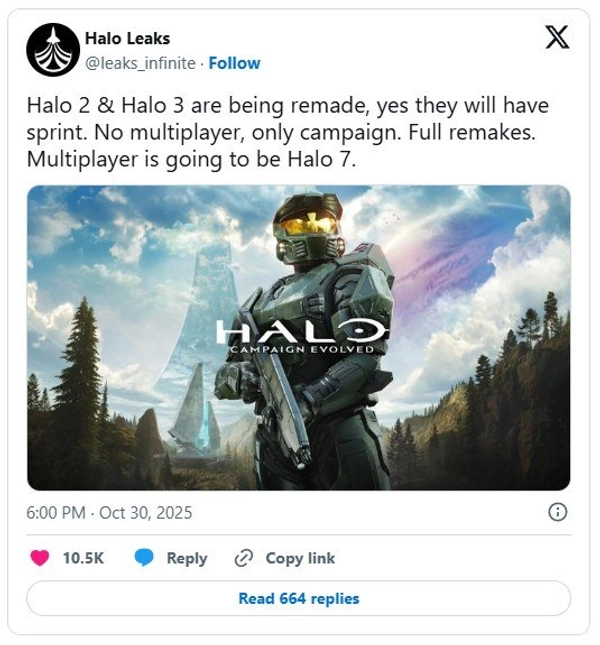
Task: Open the tweet info circle icon
Action: pyautogui.click(x=558, y=513)
